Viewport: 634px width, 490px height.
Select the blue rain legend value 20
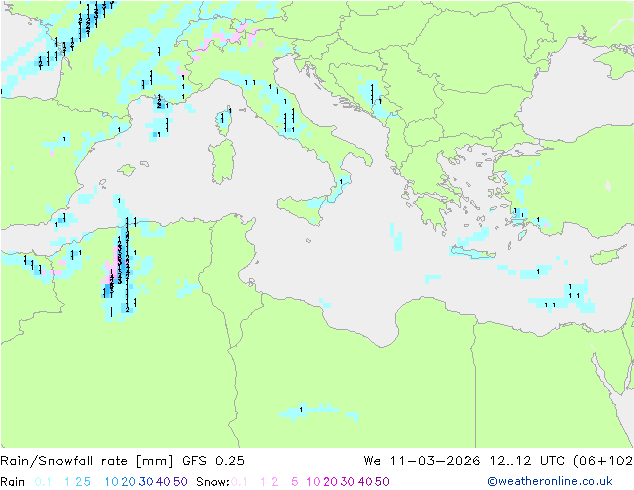tap(129, 482)
